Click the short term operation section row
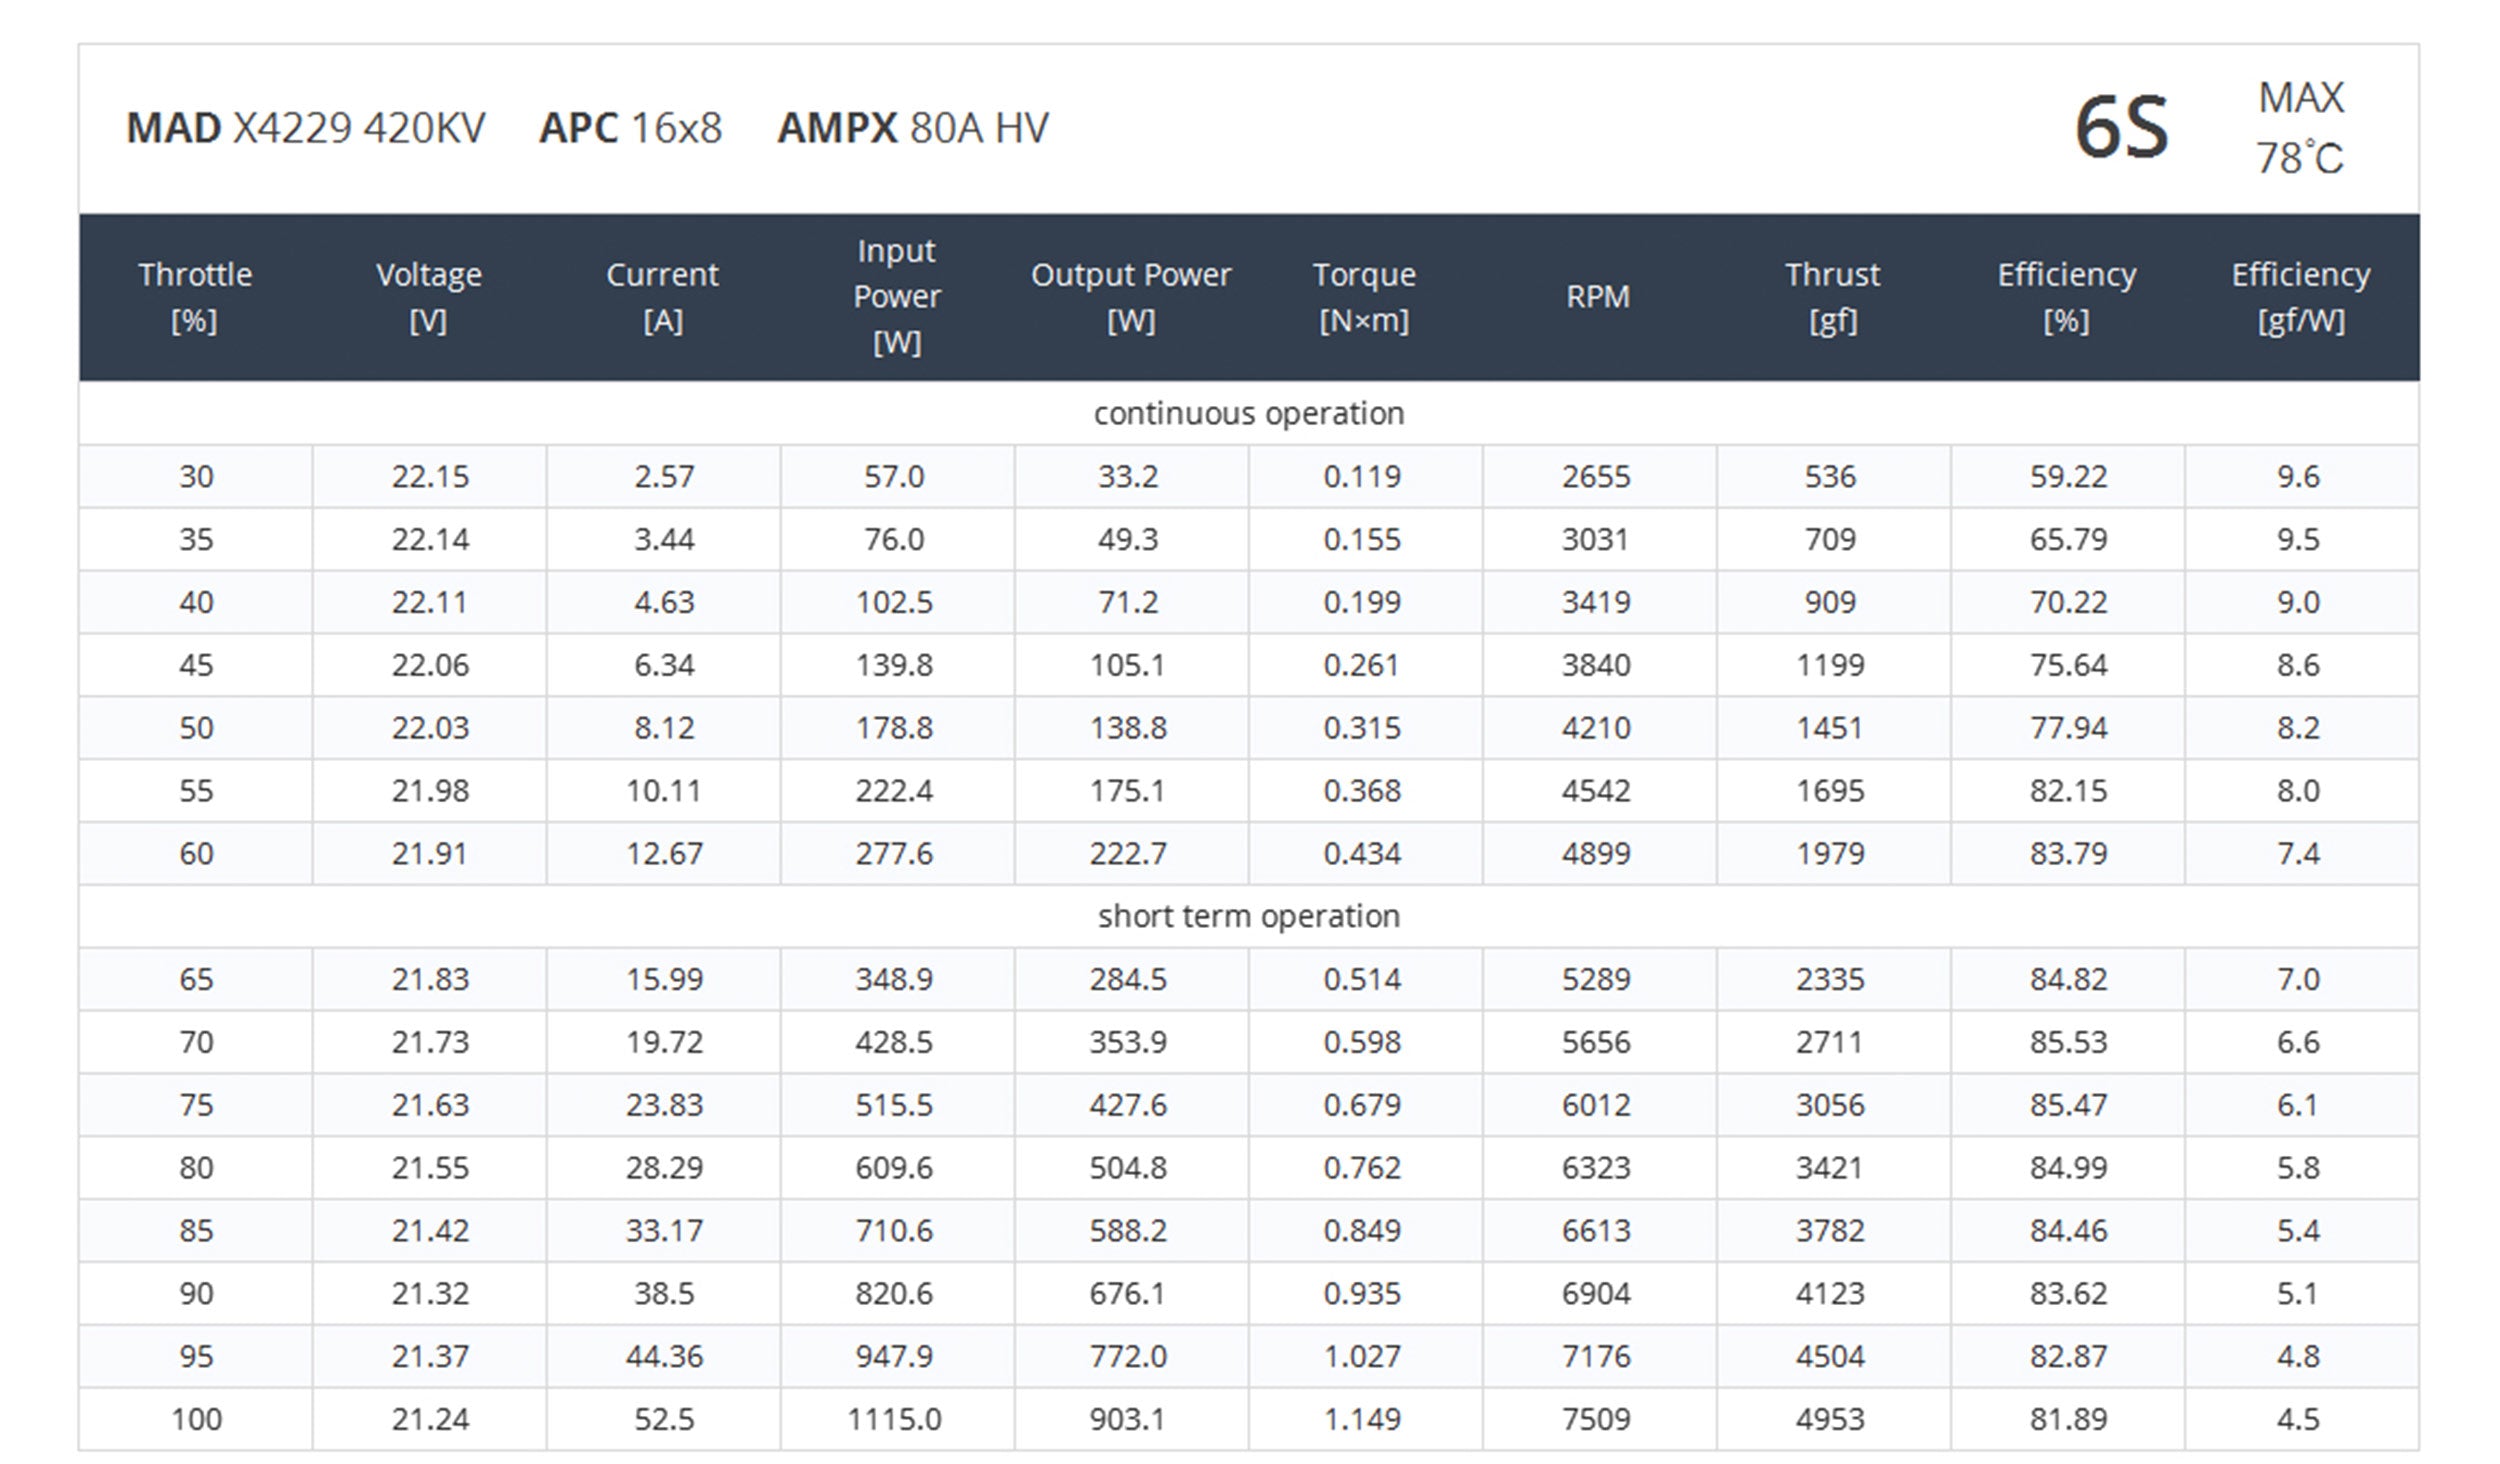 1249,916
